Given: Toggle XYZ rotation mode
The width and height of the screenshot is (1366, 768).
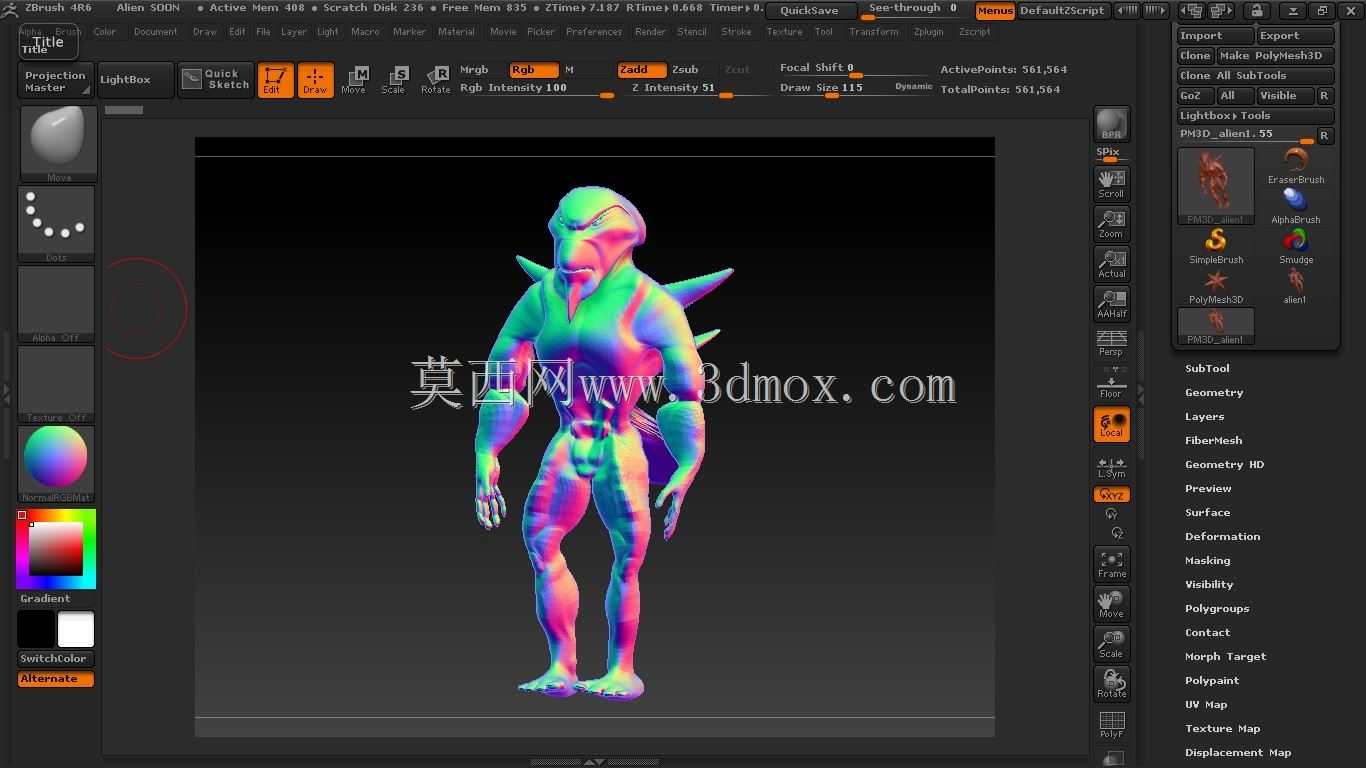Looking at the screenshot, I should [1111, 495].
